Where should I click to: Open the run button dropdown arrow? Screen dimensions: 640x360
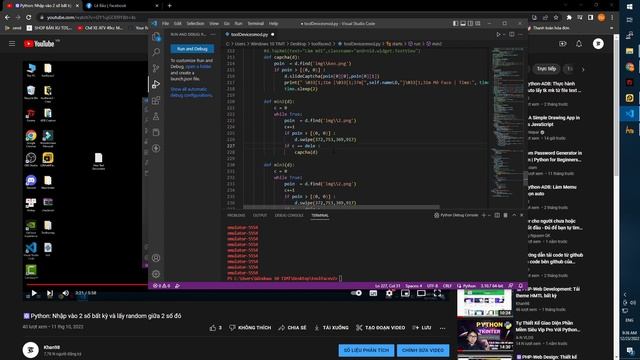point(504,35)
